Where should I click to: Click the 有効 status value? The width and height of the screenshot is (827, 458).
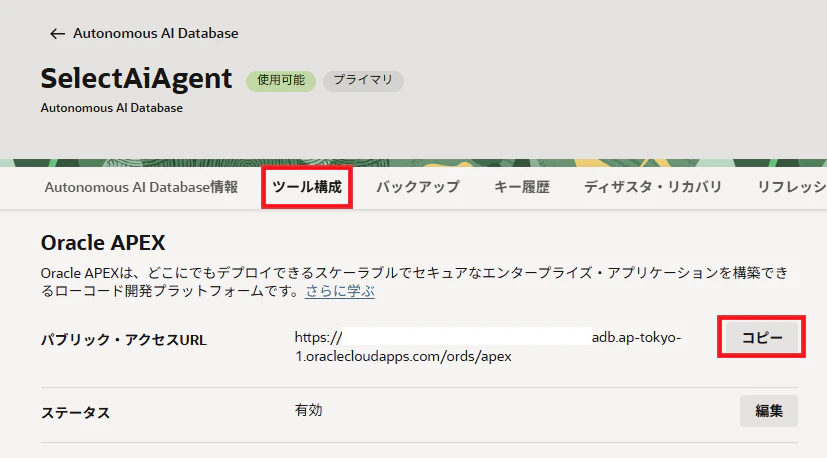[309, 411]
